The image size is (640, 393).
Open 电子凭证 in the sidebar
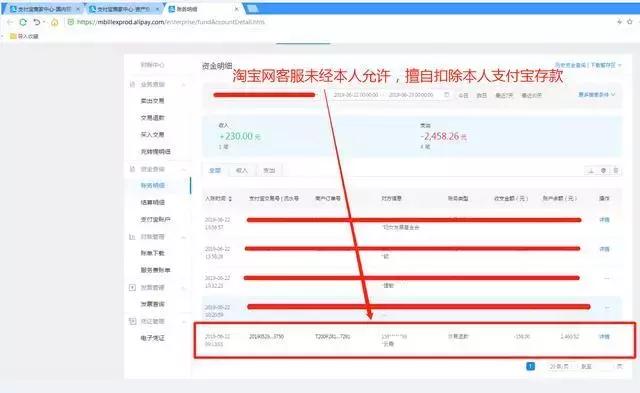click(x=153, y=338)
